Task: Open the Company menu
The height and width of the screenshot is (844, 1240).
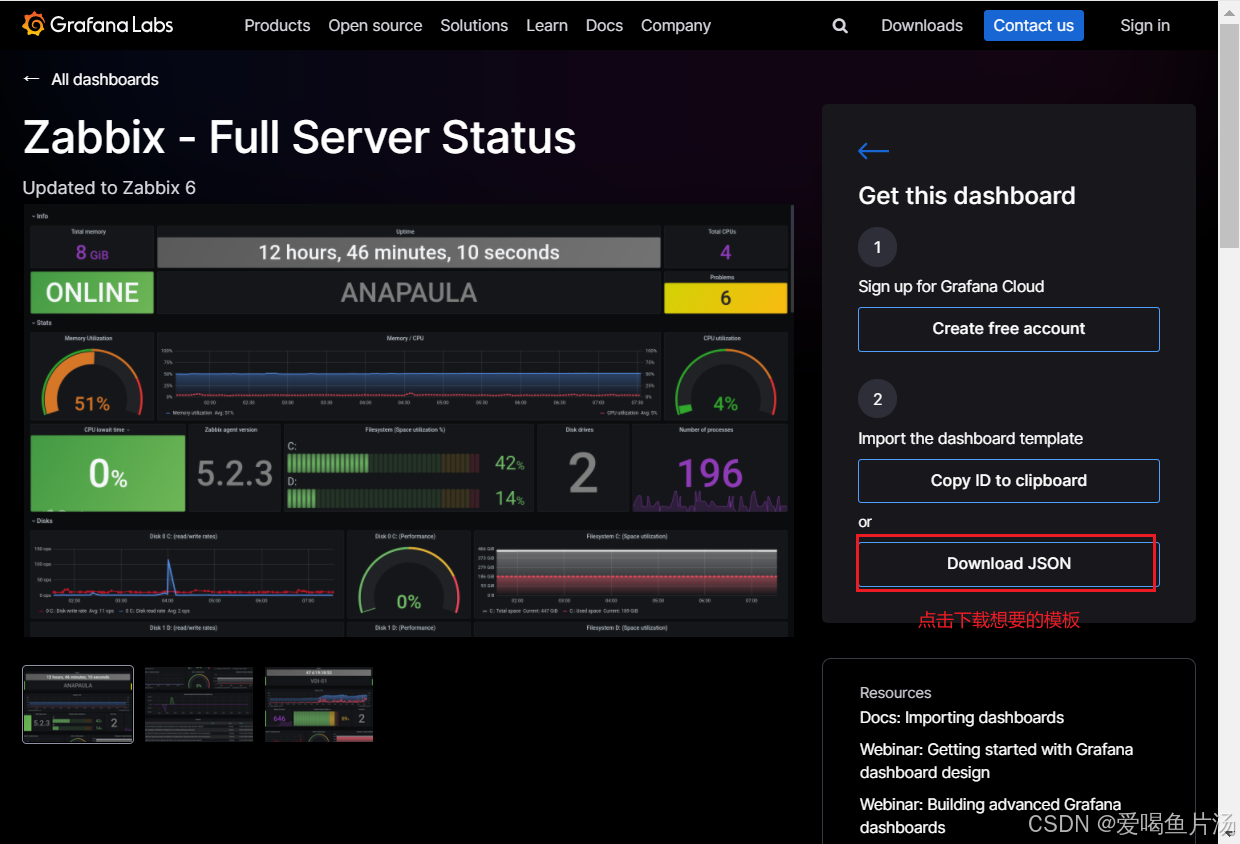Action: pyautogui.click(x=676, y=26)
